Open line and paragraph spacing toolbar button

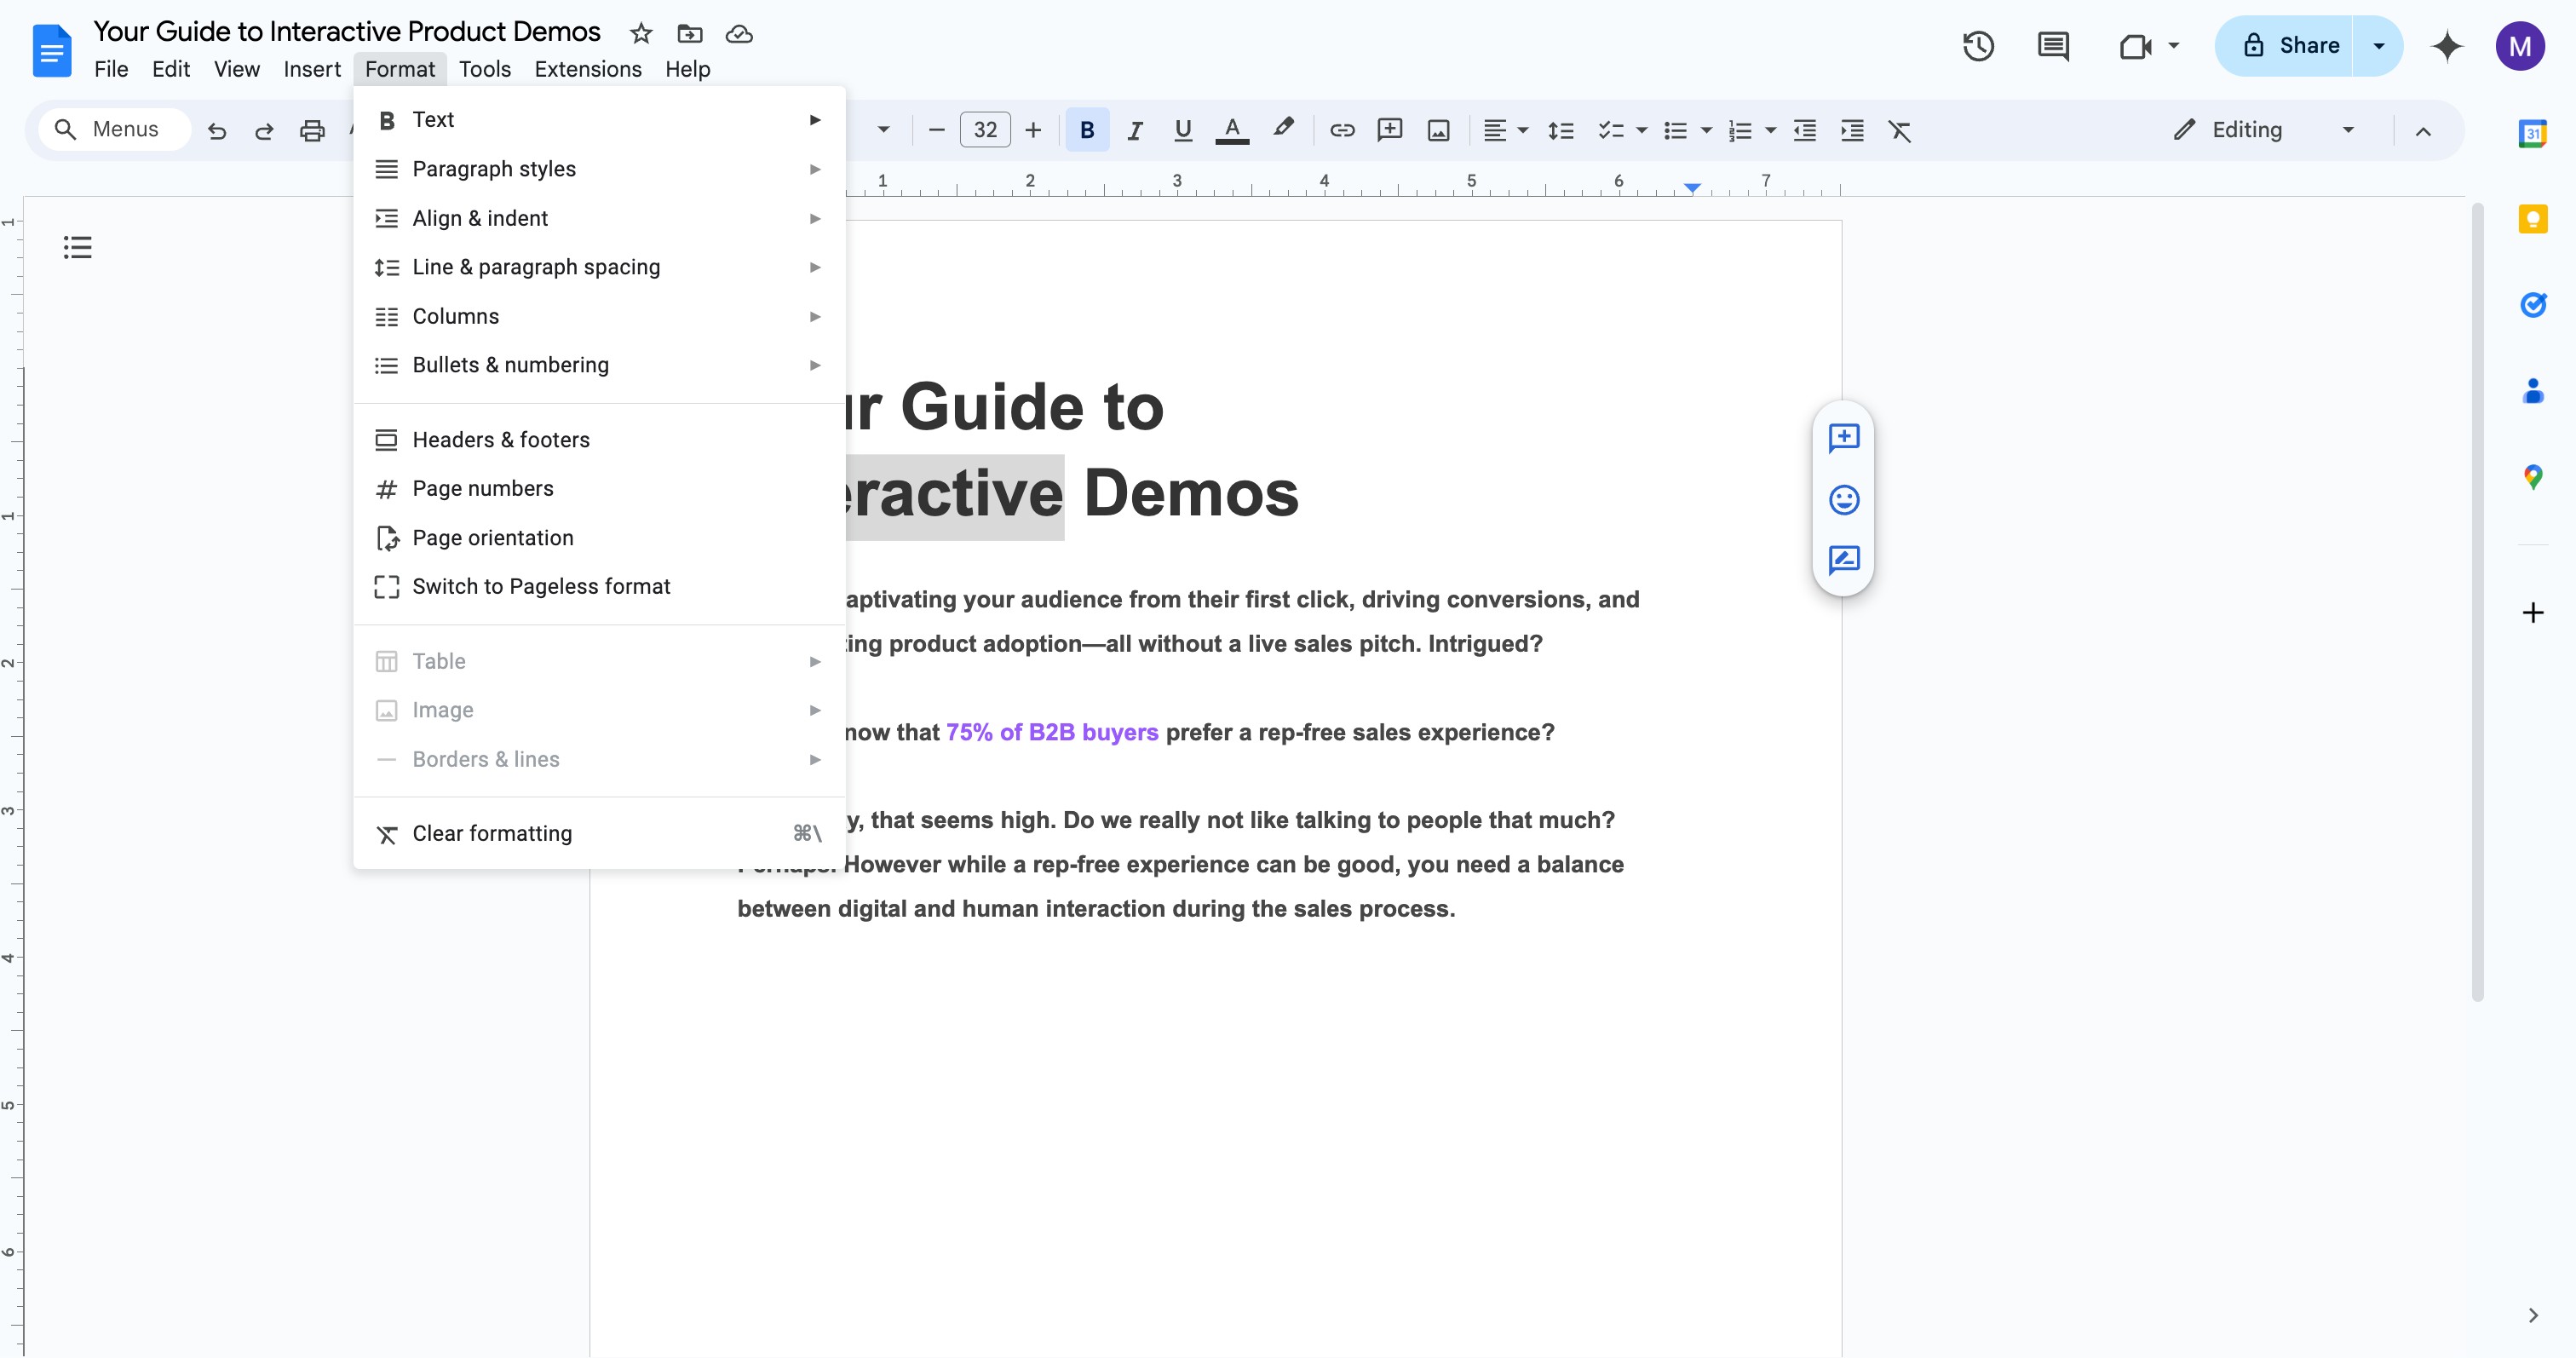click(1560, 130)
